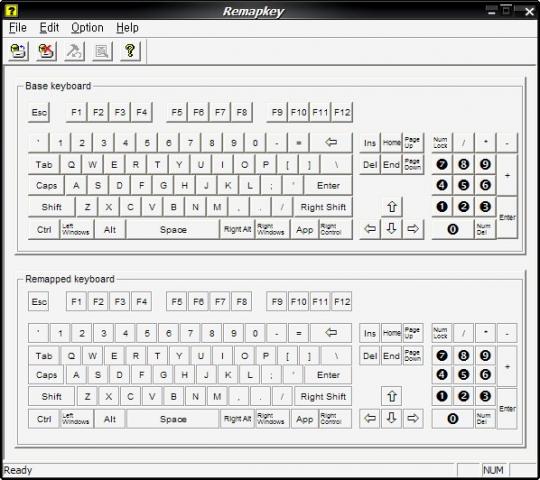540x480 pixels.
Task: Click Caps key on the Remapped keyboard
Action: point(46,375)
